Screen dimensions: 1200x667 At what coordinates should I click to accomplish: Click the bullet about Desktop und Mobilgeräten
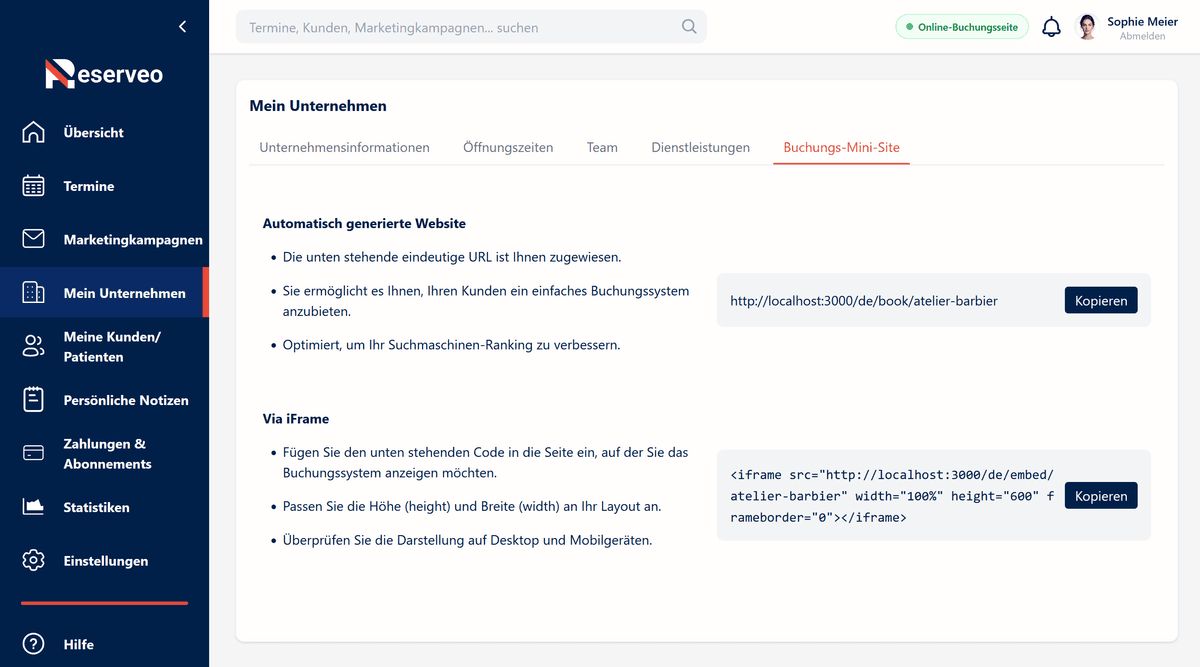tap(467, 540)
